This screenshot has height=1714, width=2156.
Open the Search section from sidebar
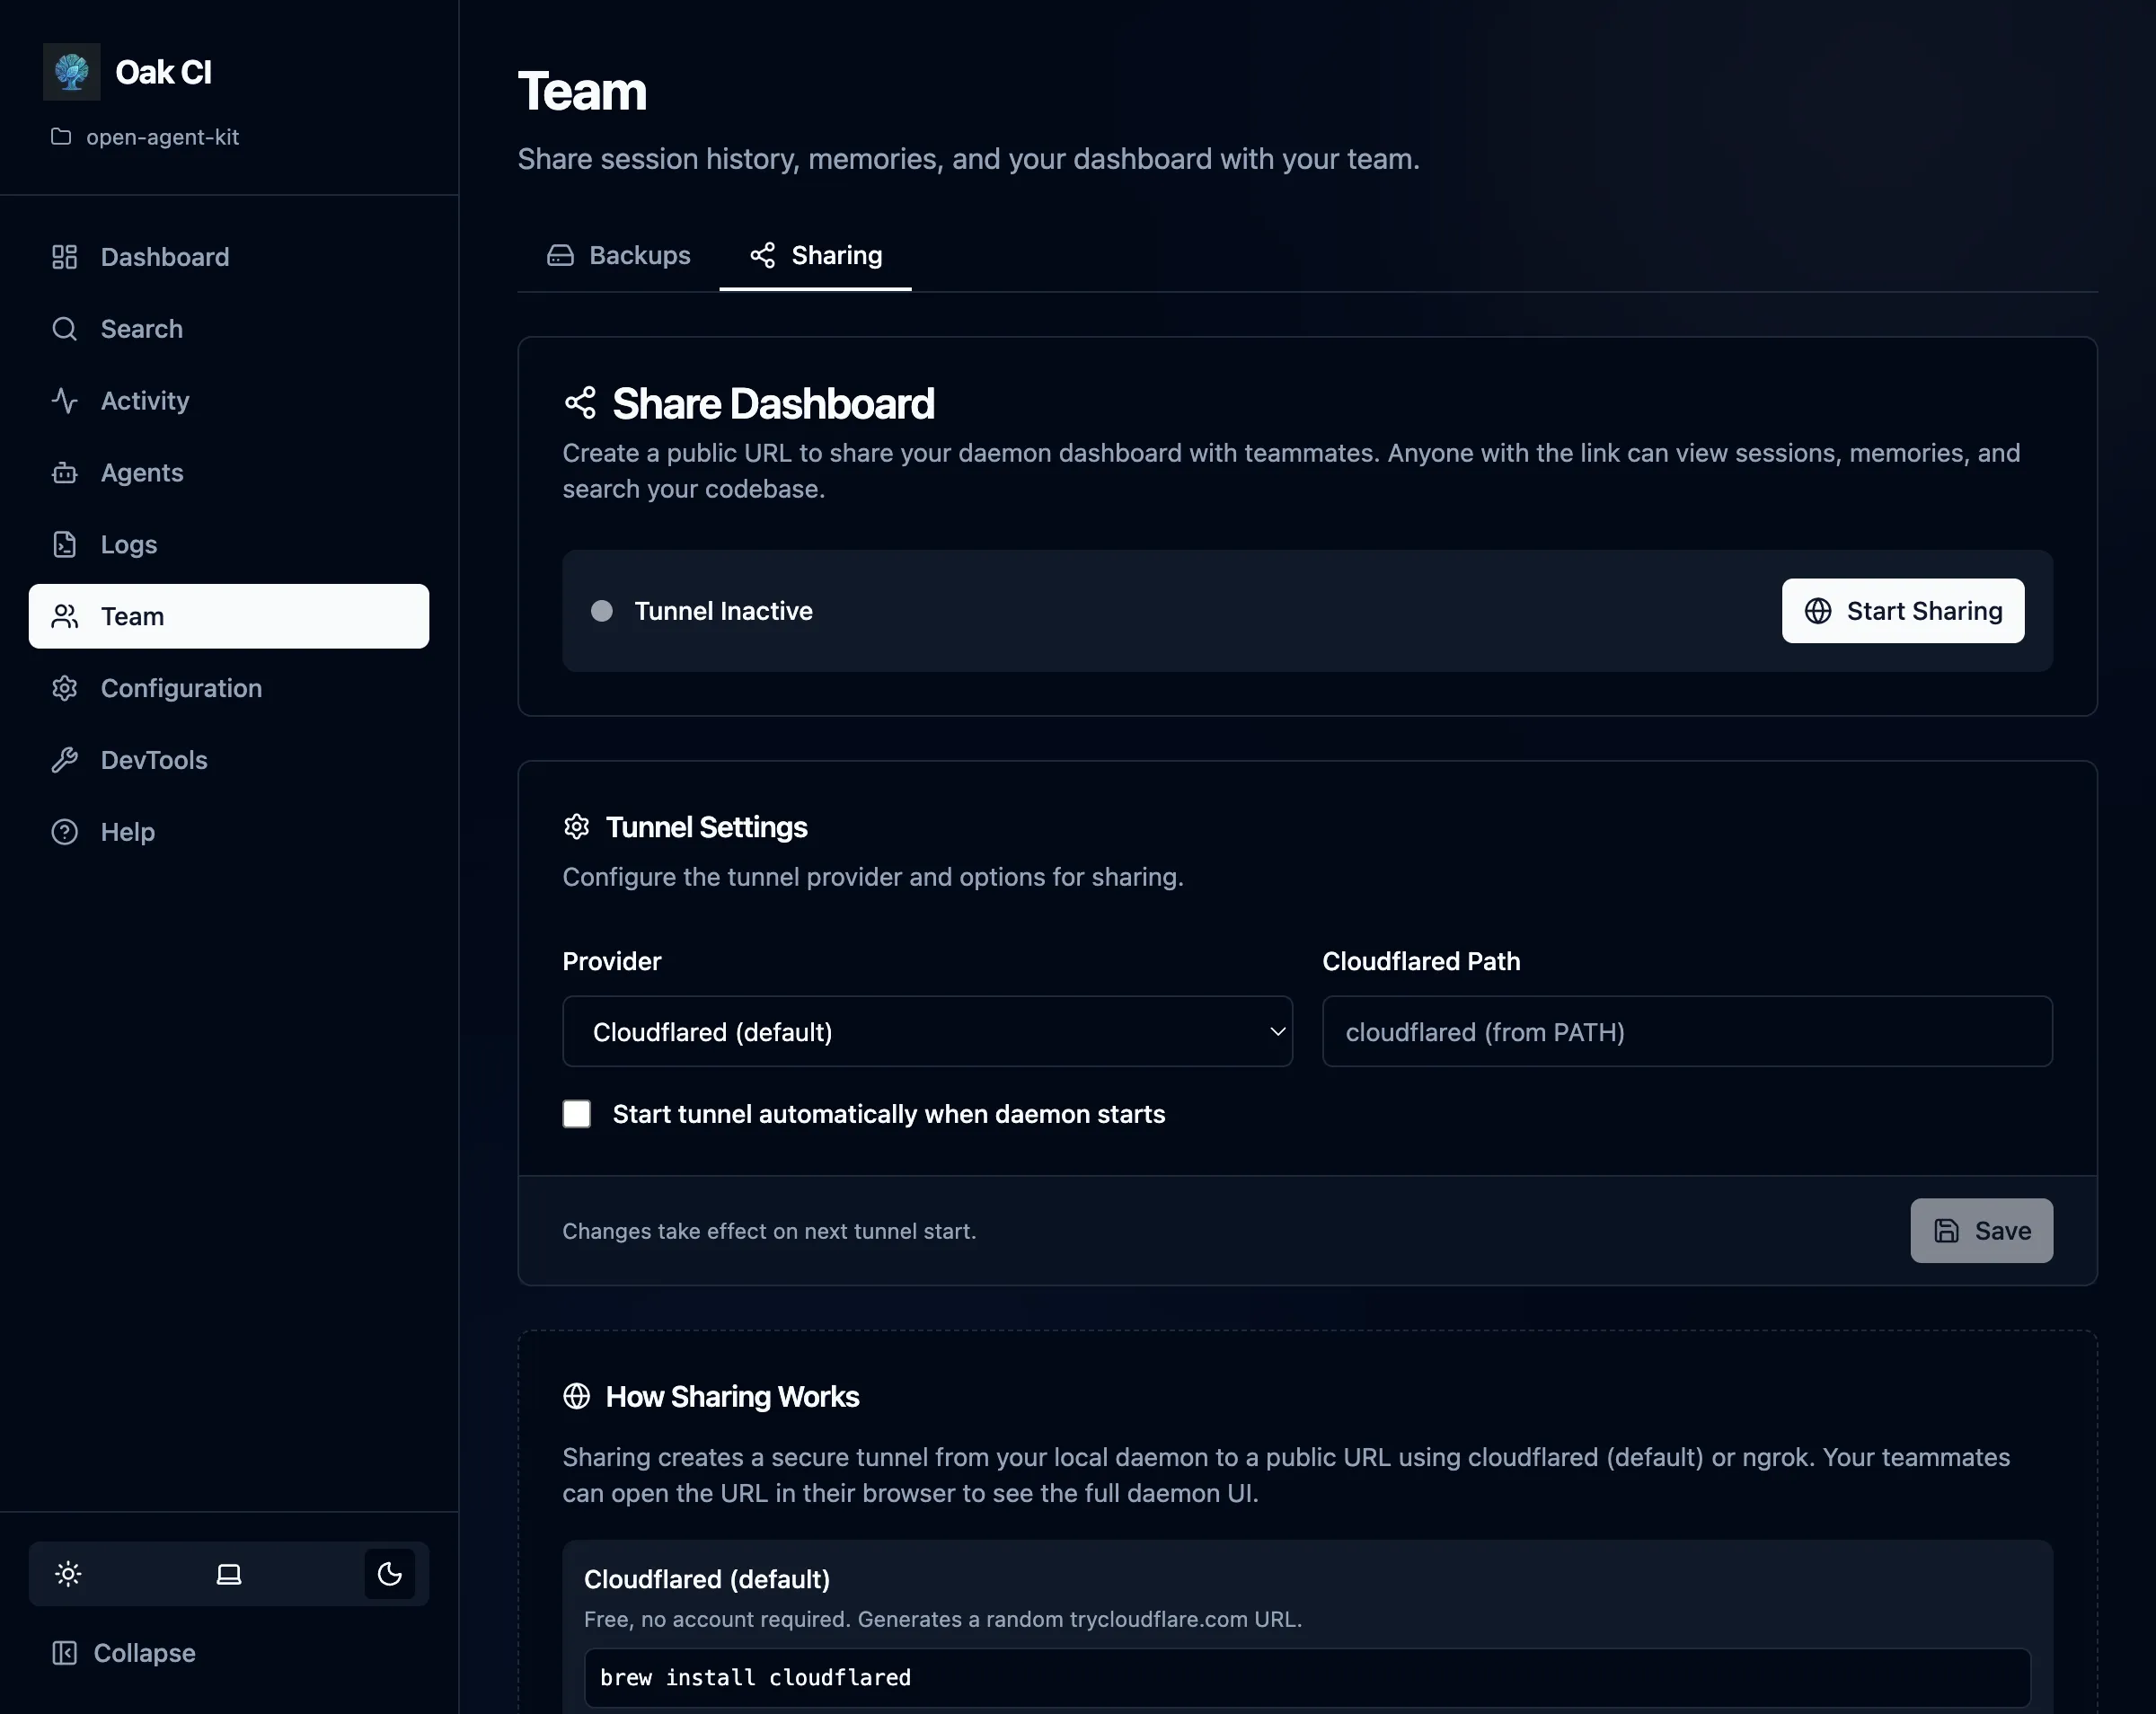pos(64,329)
